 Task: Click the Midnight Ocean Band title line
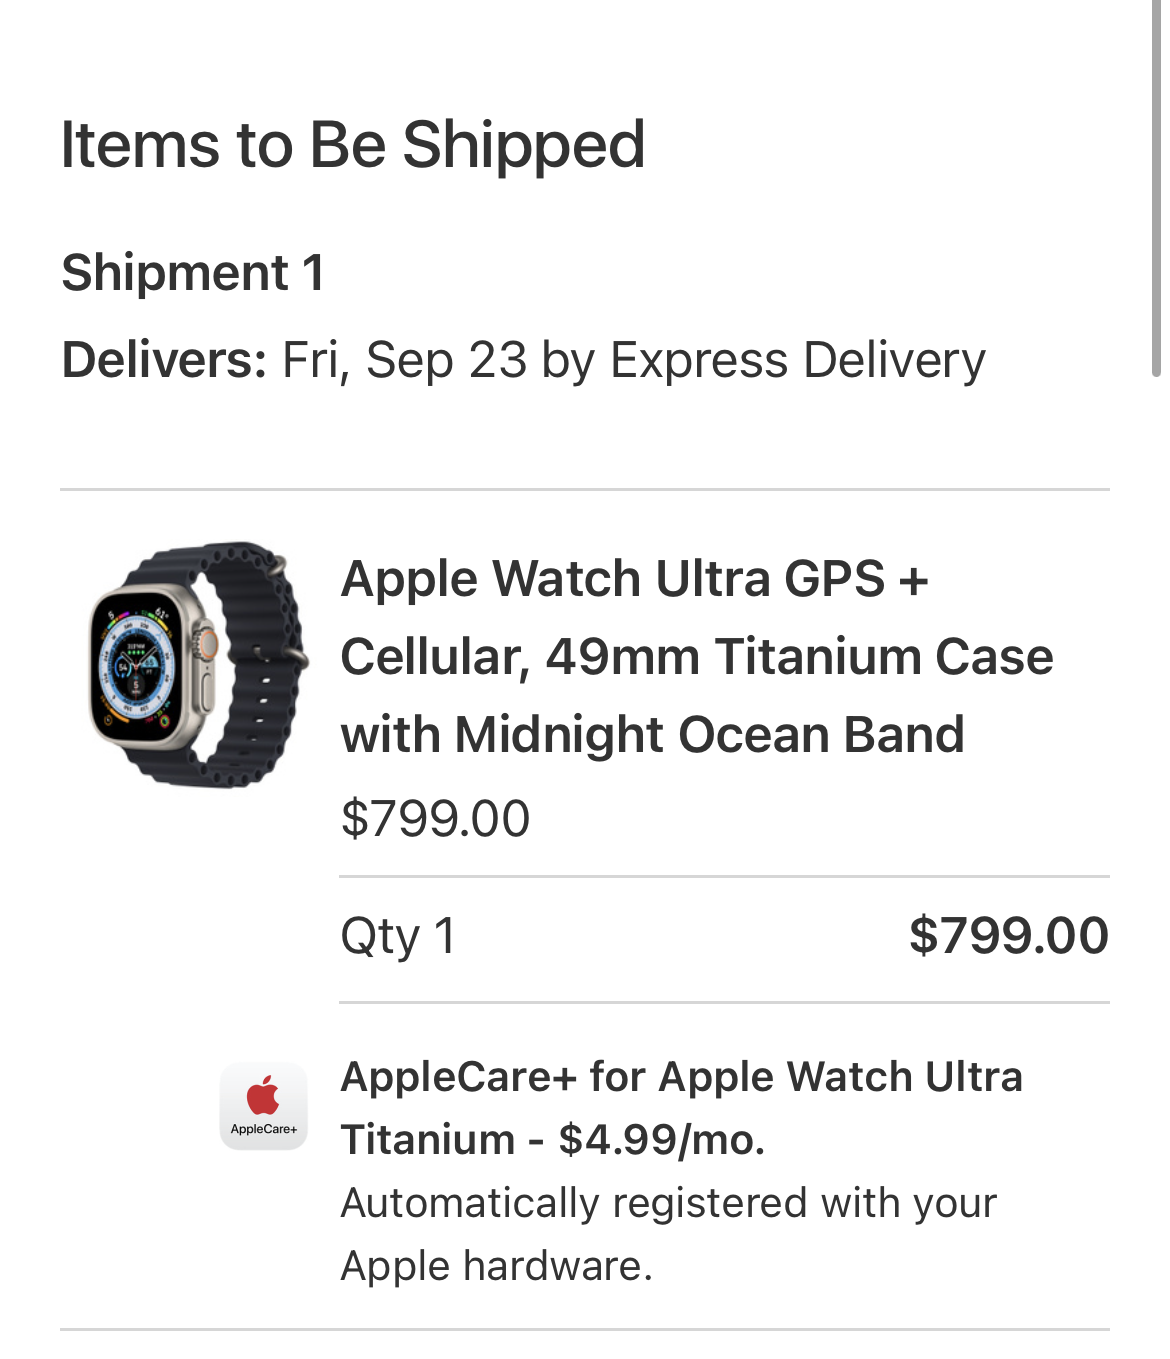point(652,735)
